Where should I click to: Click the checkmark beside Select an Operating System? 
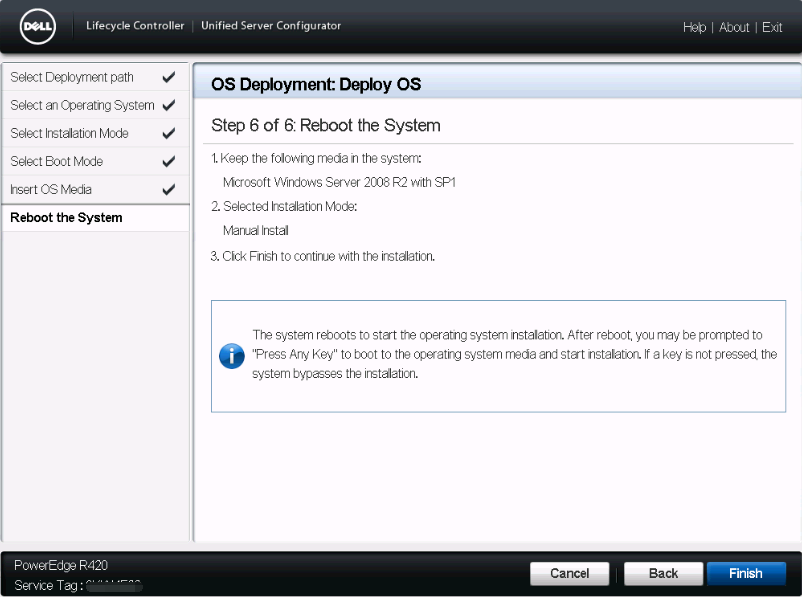click(168, 105)
